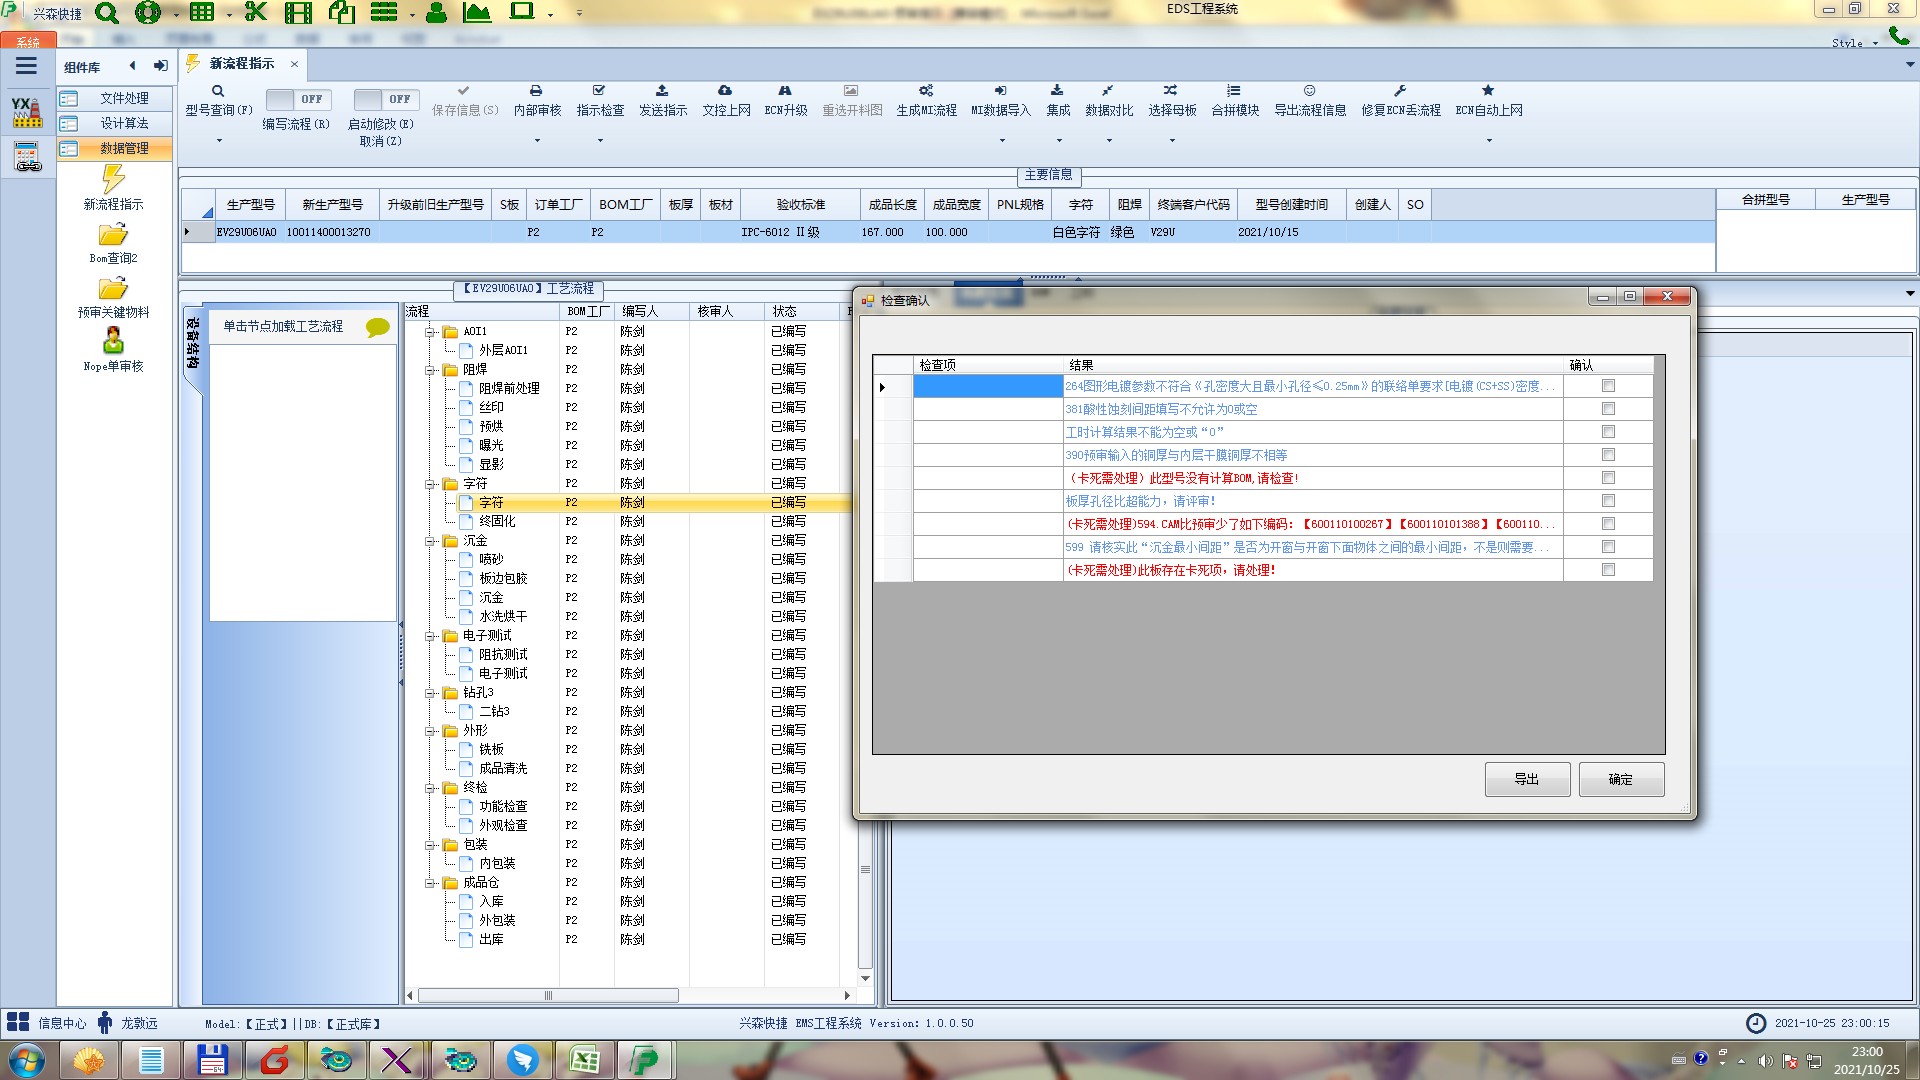
Task: Check confirm box for 381酸性蚀刻间距 row
Action: pyautogui.click(x=1608, y=409)
